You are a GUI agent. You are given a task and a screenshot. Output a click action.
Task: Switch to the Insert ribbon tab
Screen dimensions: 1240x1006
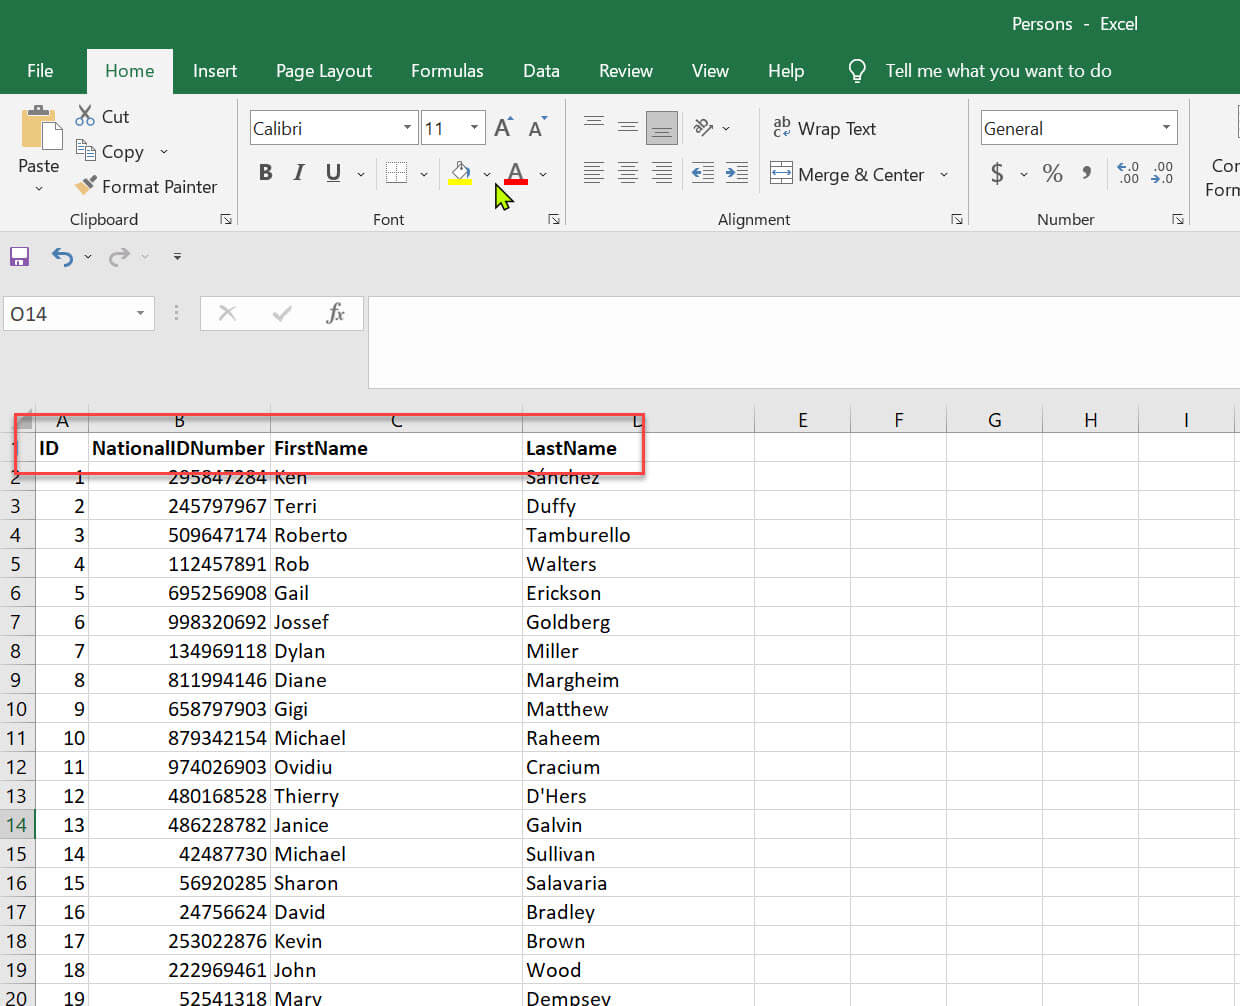coord(214,71)
